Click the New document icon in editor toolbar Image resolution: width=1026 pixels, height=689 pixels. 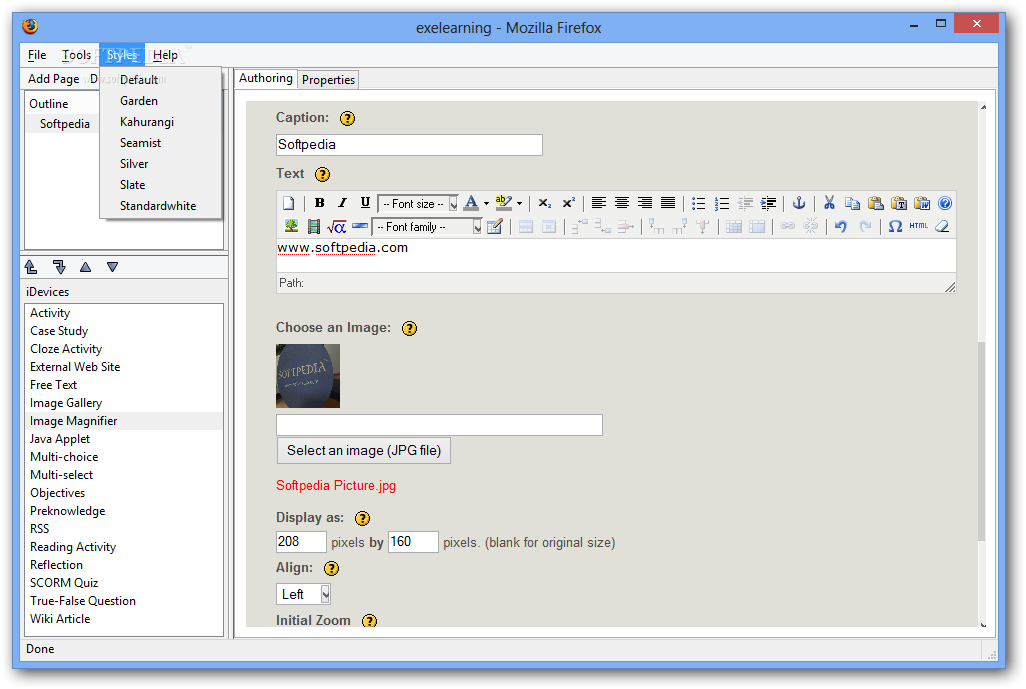(289, 203)
